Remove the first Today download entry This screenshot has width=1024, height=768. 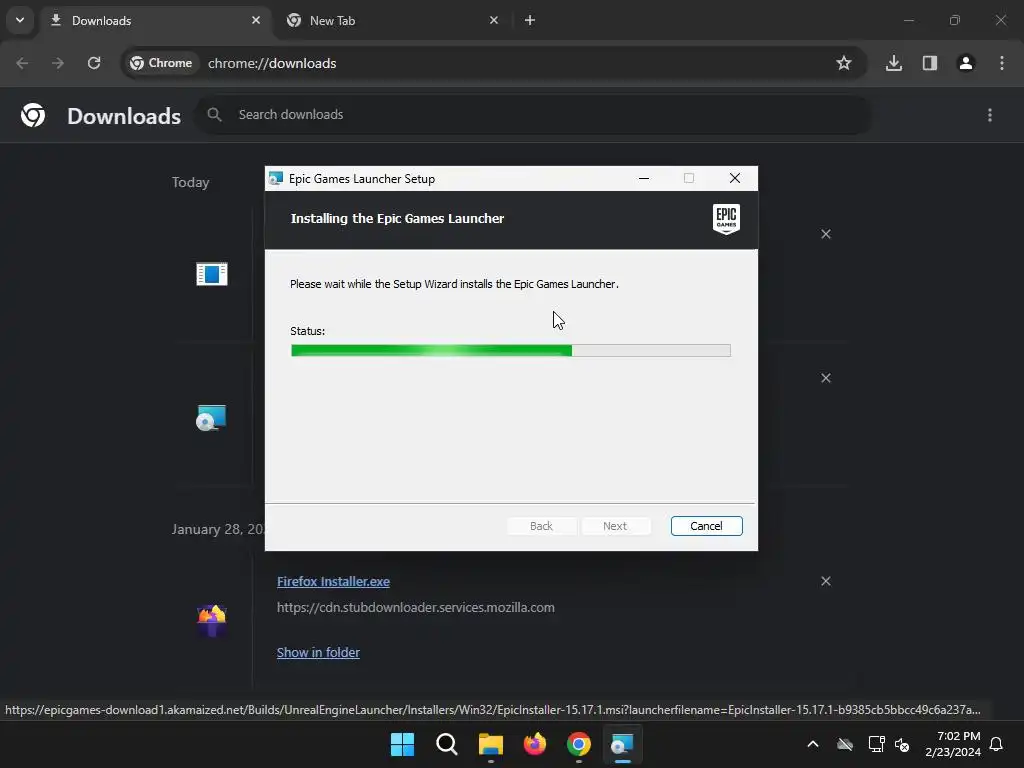click(x=825, y=234)
